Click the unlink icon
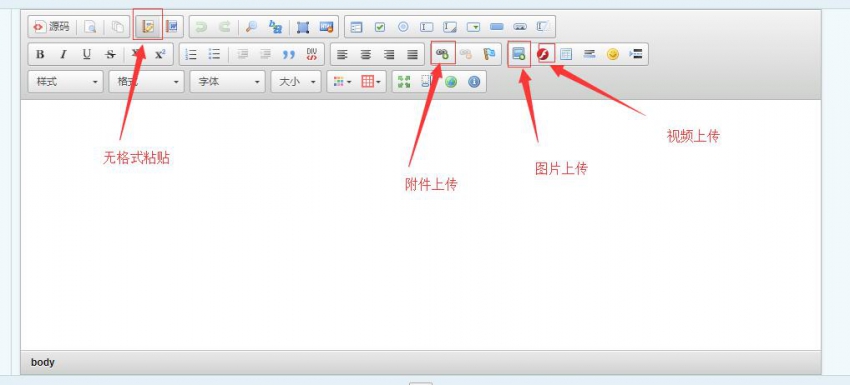Screen dimensions: 850x385 click(x=466, y=54)
